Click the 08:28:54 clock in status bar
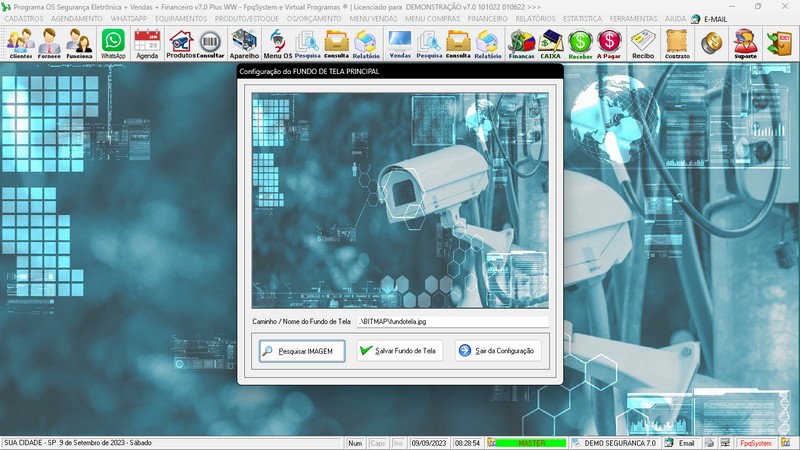Screen dimensions: 800x450 click(x=467, y=443)
